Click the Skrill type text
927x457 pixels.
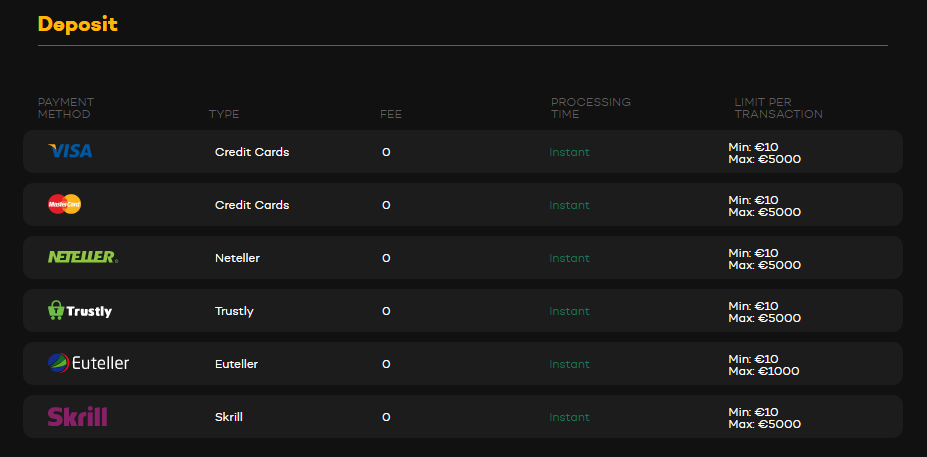(229, 417)
